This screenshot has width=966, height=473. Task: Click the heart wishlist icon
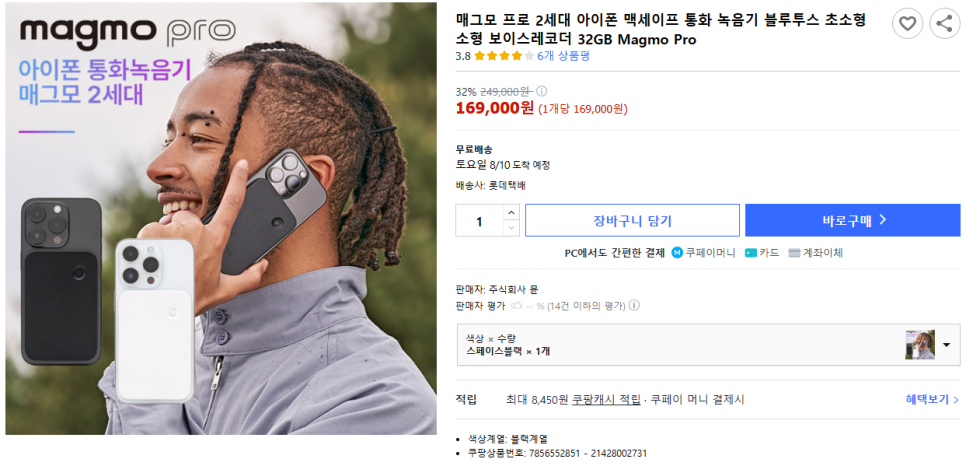[907, 24]
